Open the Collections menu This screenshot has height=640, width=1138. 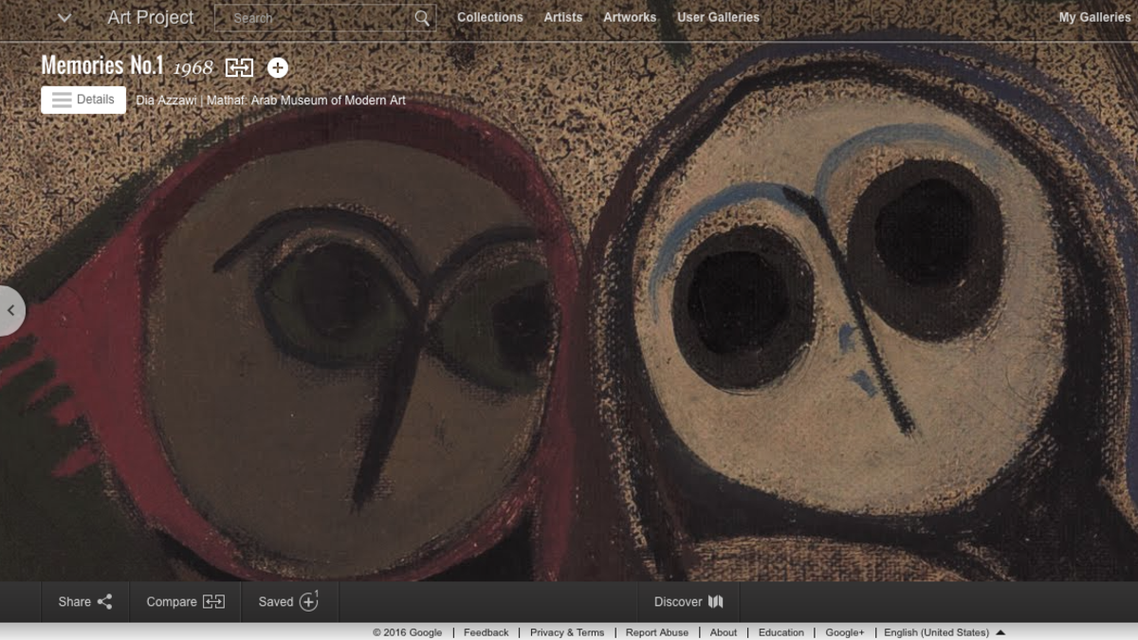pyautogui.click(x=490, y=17)
